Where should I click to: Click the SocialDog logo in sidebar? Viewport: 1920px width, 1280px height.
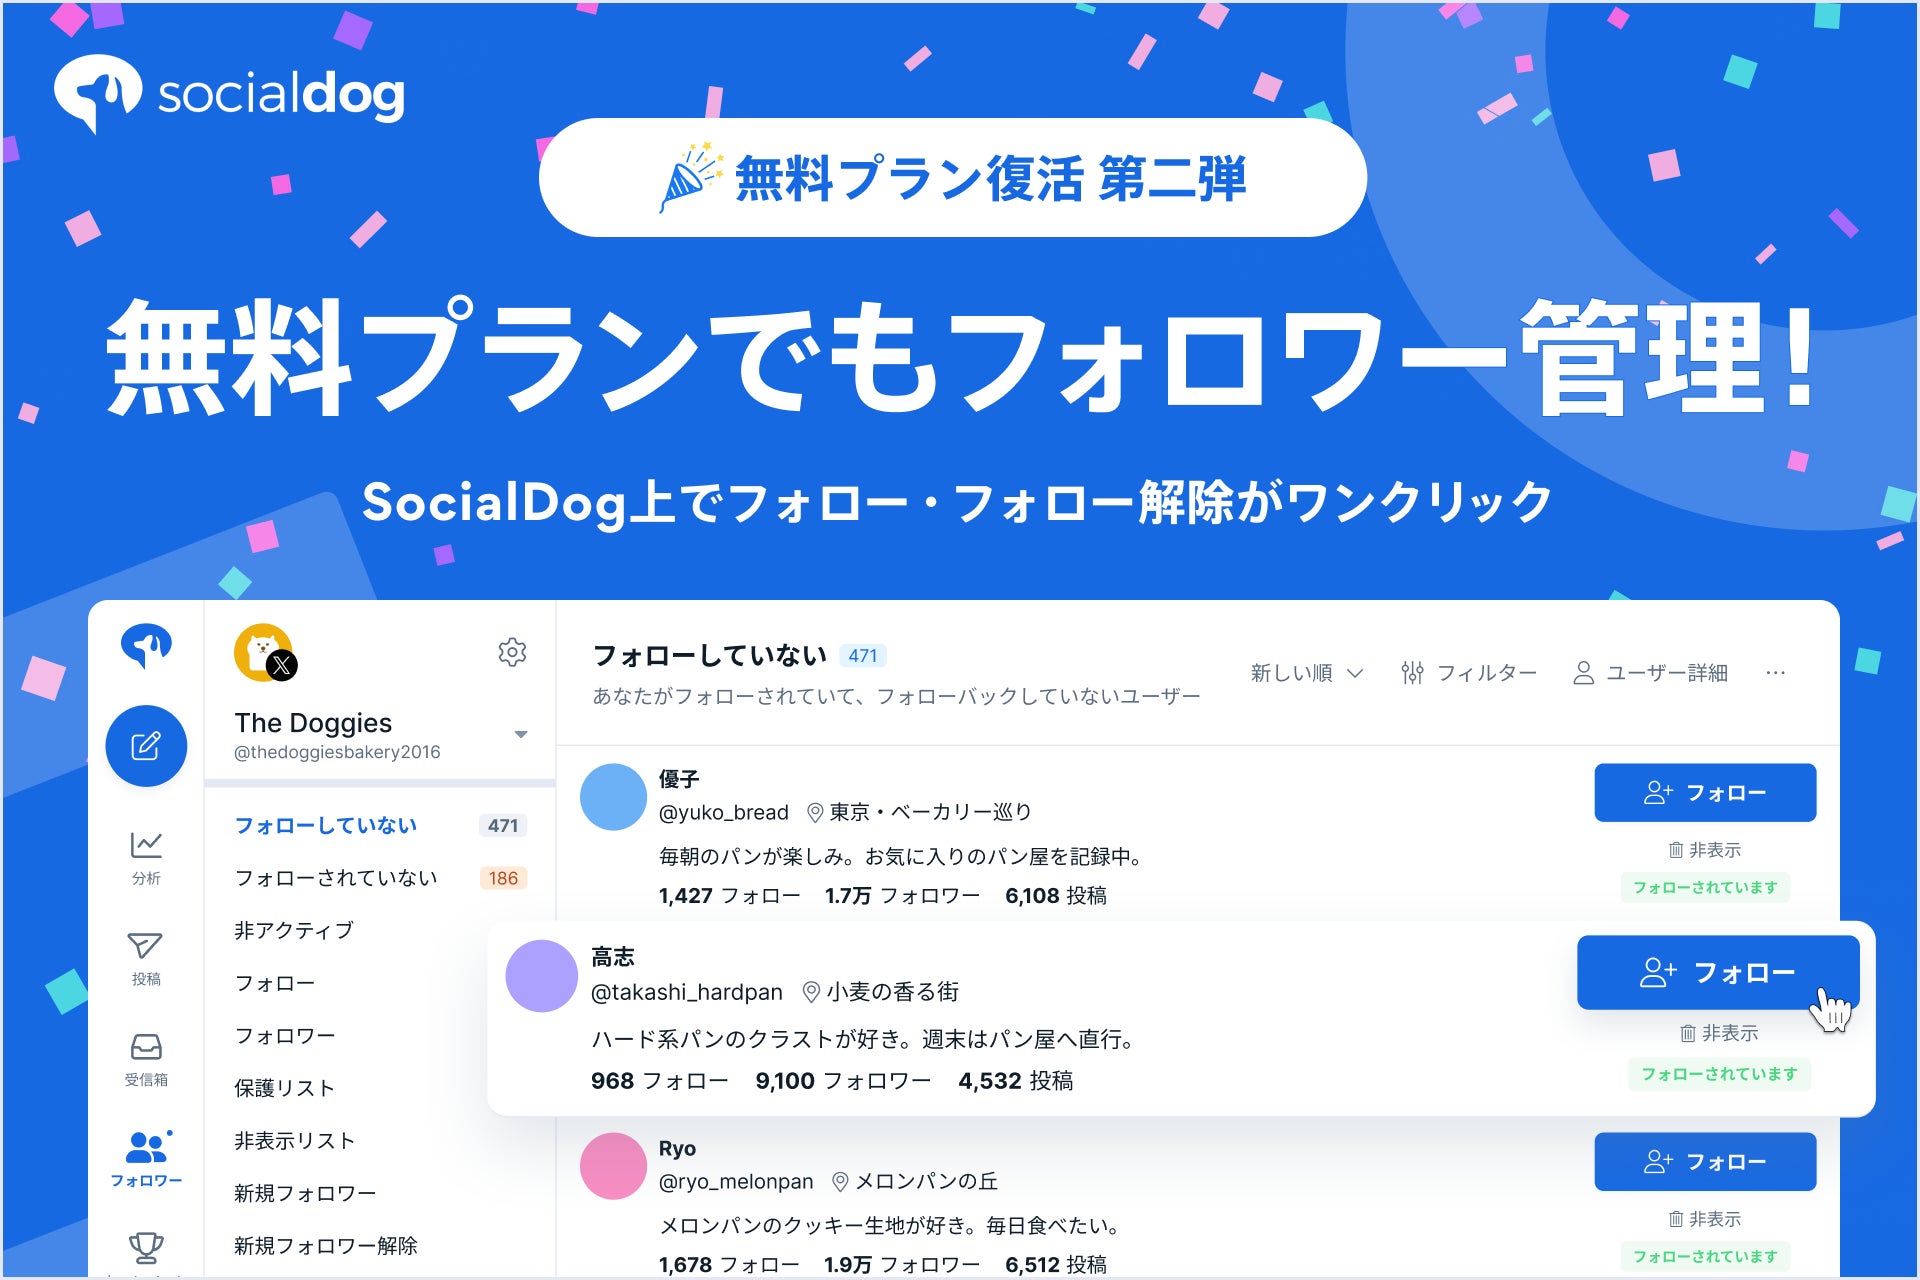click(146, 646)
